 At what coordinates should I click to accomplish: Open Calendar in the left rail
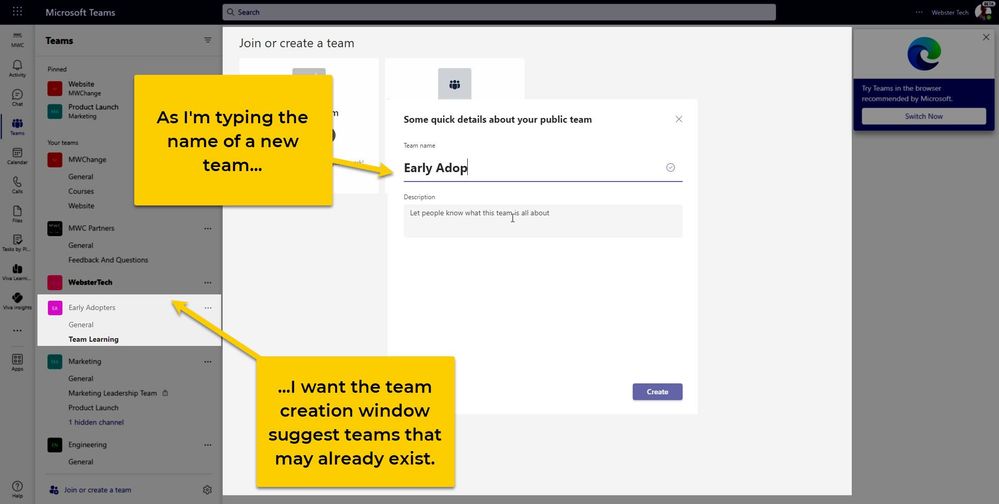coord(17,156)
